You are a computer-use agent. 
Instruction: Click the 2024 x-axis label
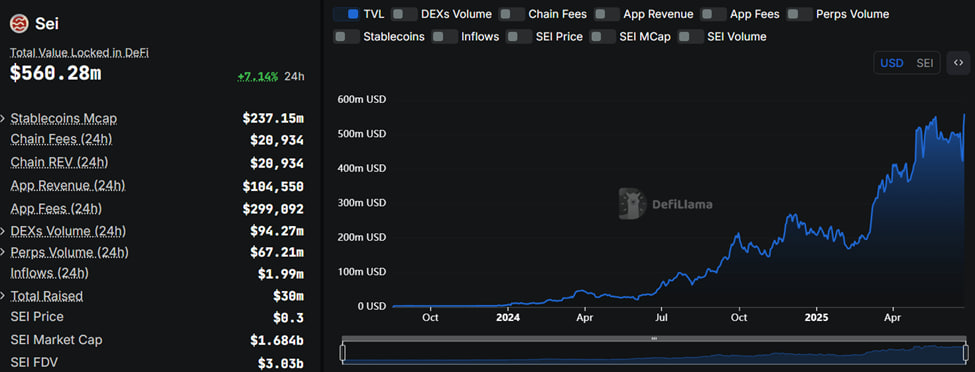[508, 317]
